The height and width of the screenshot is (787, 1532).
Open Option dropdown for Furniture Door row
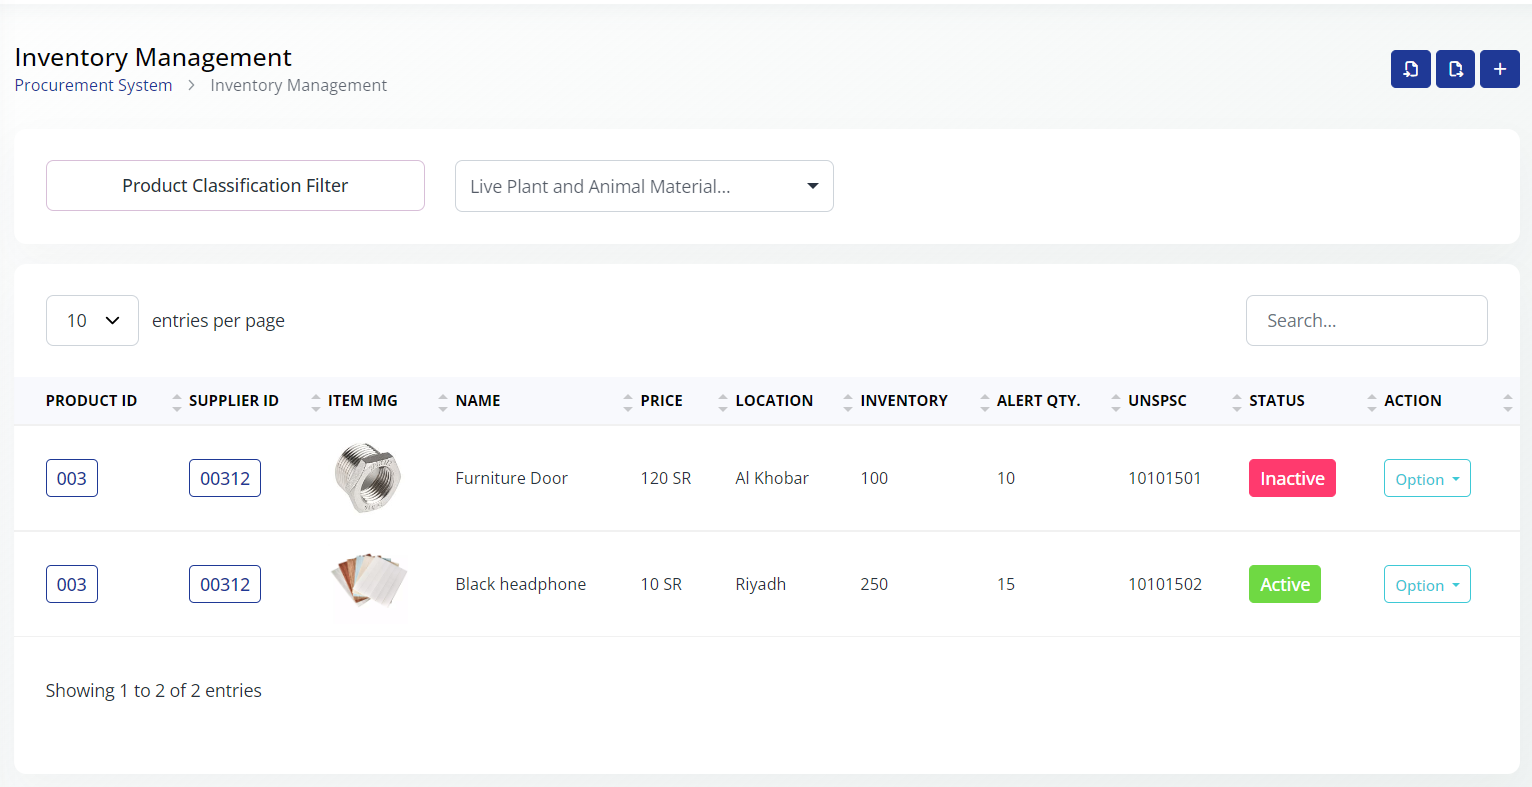click(x=1426, y=479)
